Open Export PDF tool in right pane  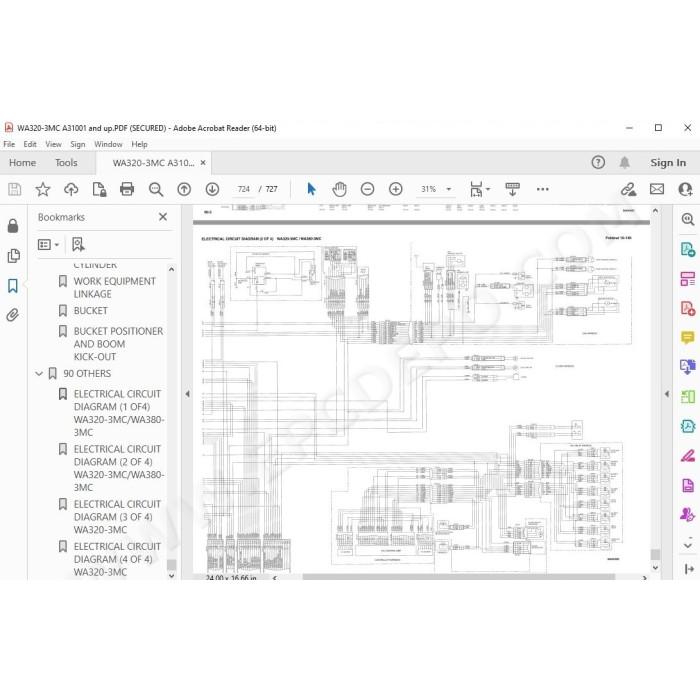tap(688, 249)
